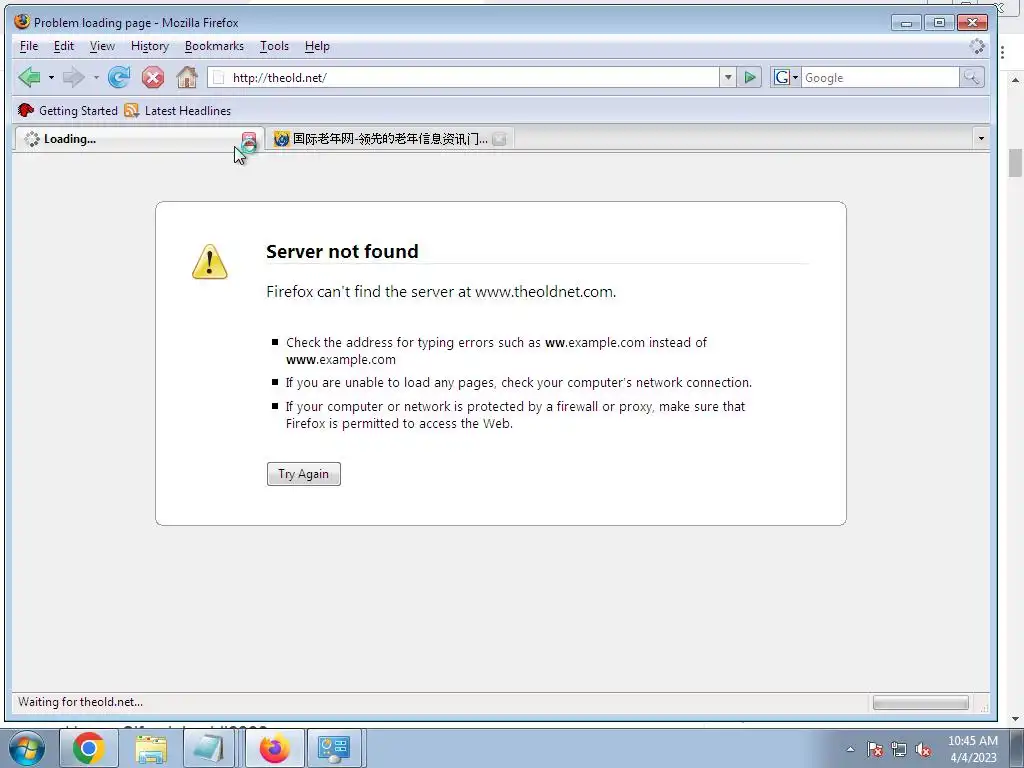Open the History menu
1024x768 pixels.
(x=150, y=46)
